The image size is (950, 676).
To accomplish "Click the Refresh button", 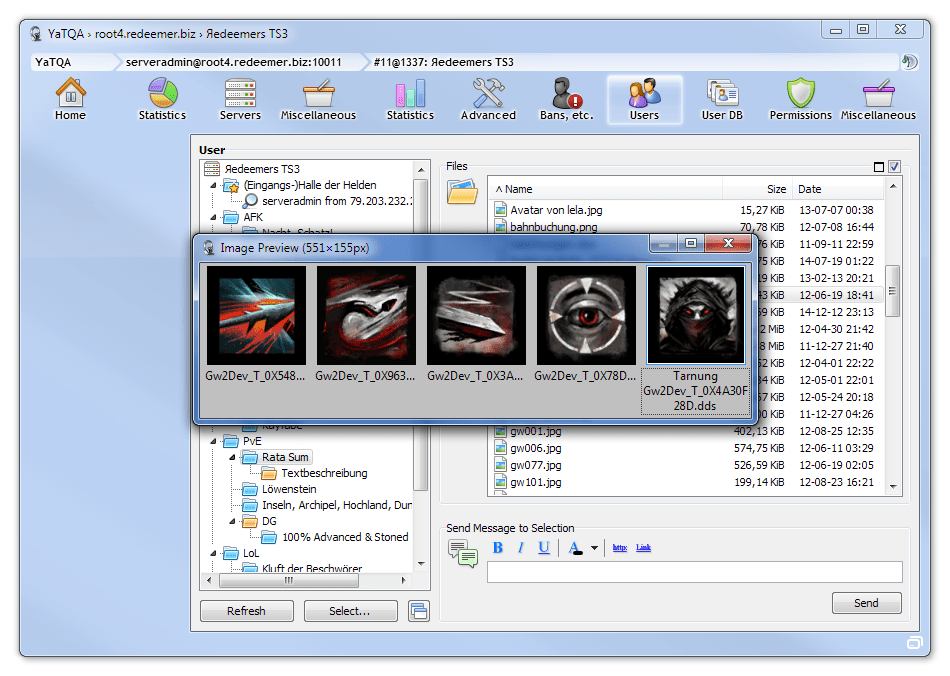I will point(247,611).
